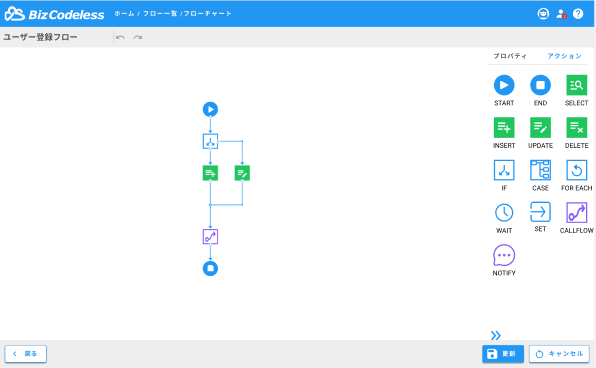This screenshot has width=596, height=368.
Task: Select the START action icon in palette
Action: coord(504,85)
